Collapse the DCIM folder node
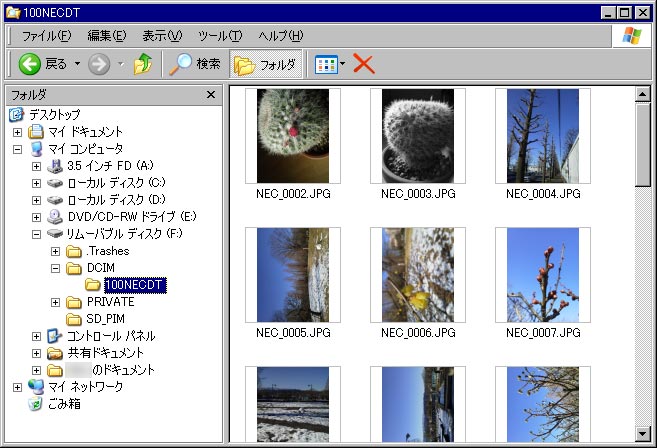The width and height of the screenshot is (657, 448). pyautogui.click(x=55, y=268)
